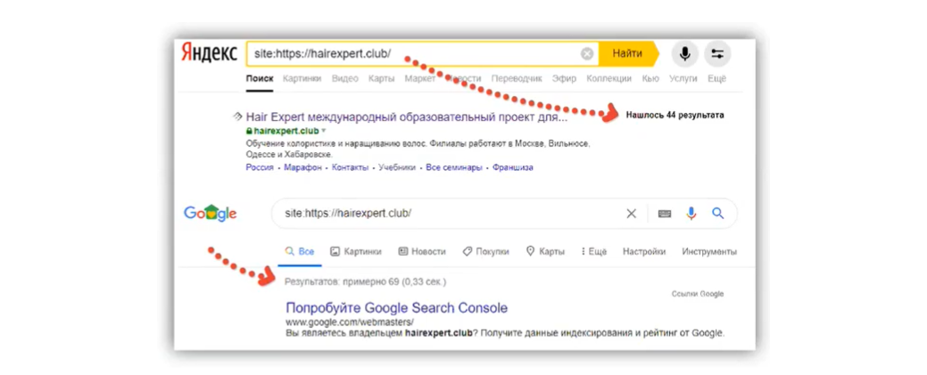
Task: Click the Google magnifier search icon
Action: (718, 214)
